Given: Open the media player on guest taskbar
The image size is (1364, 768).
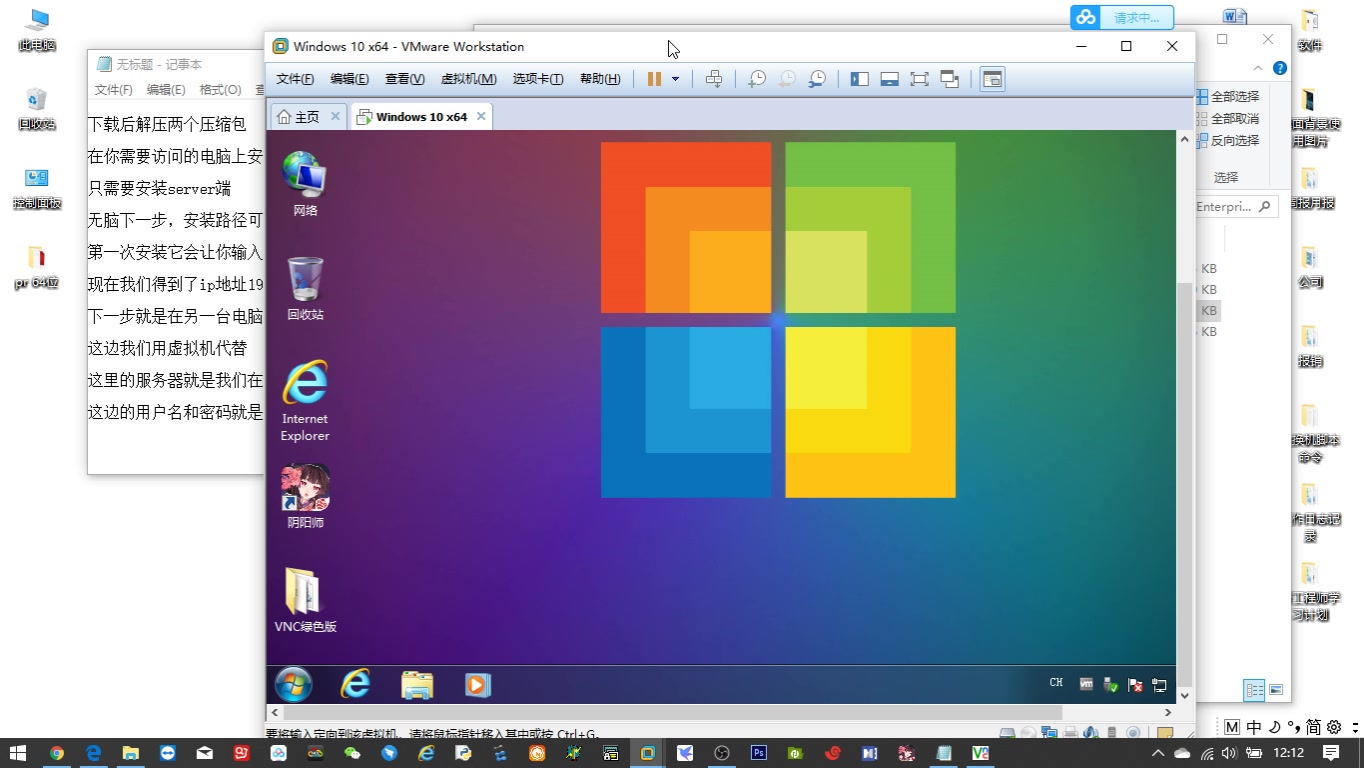Looking at the screenshot, I should tap(477, 684).
